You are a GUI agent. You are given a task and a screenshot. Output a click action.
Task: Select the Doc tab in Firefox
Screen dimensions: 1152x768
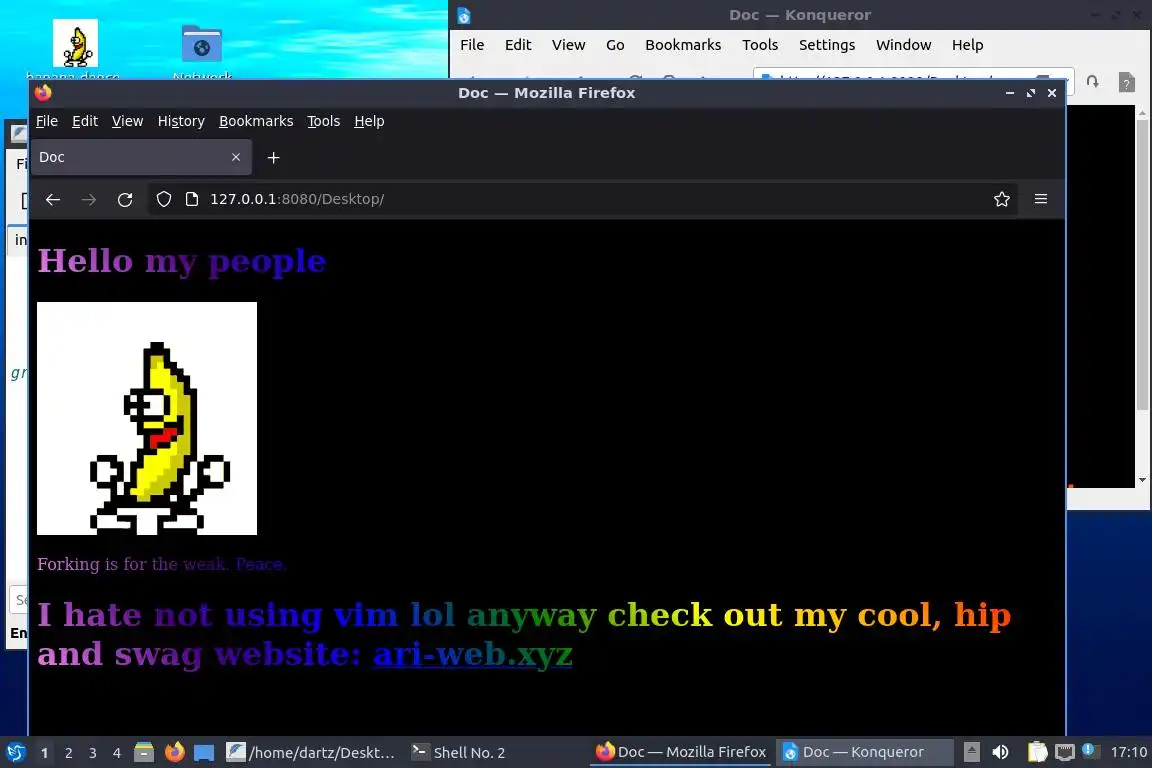coord(141,157)
